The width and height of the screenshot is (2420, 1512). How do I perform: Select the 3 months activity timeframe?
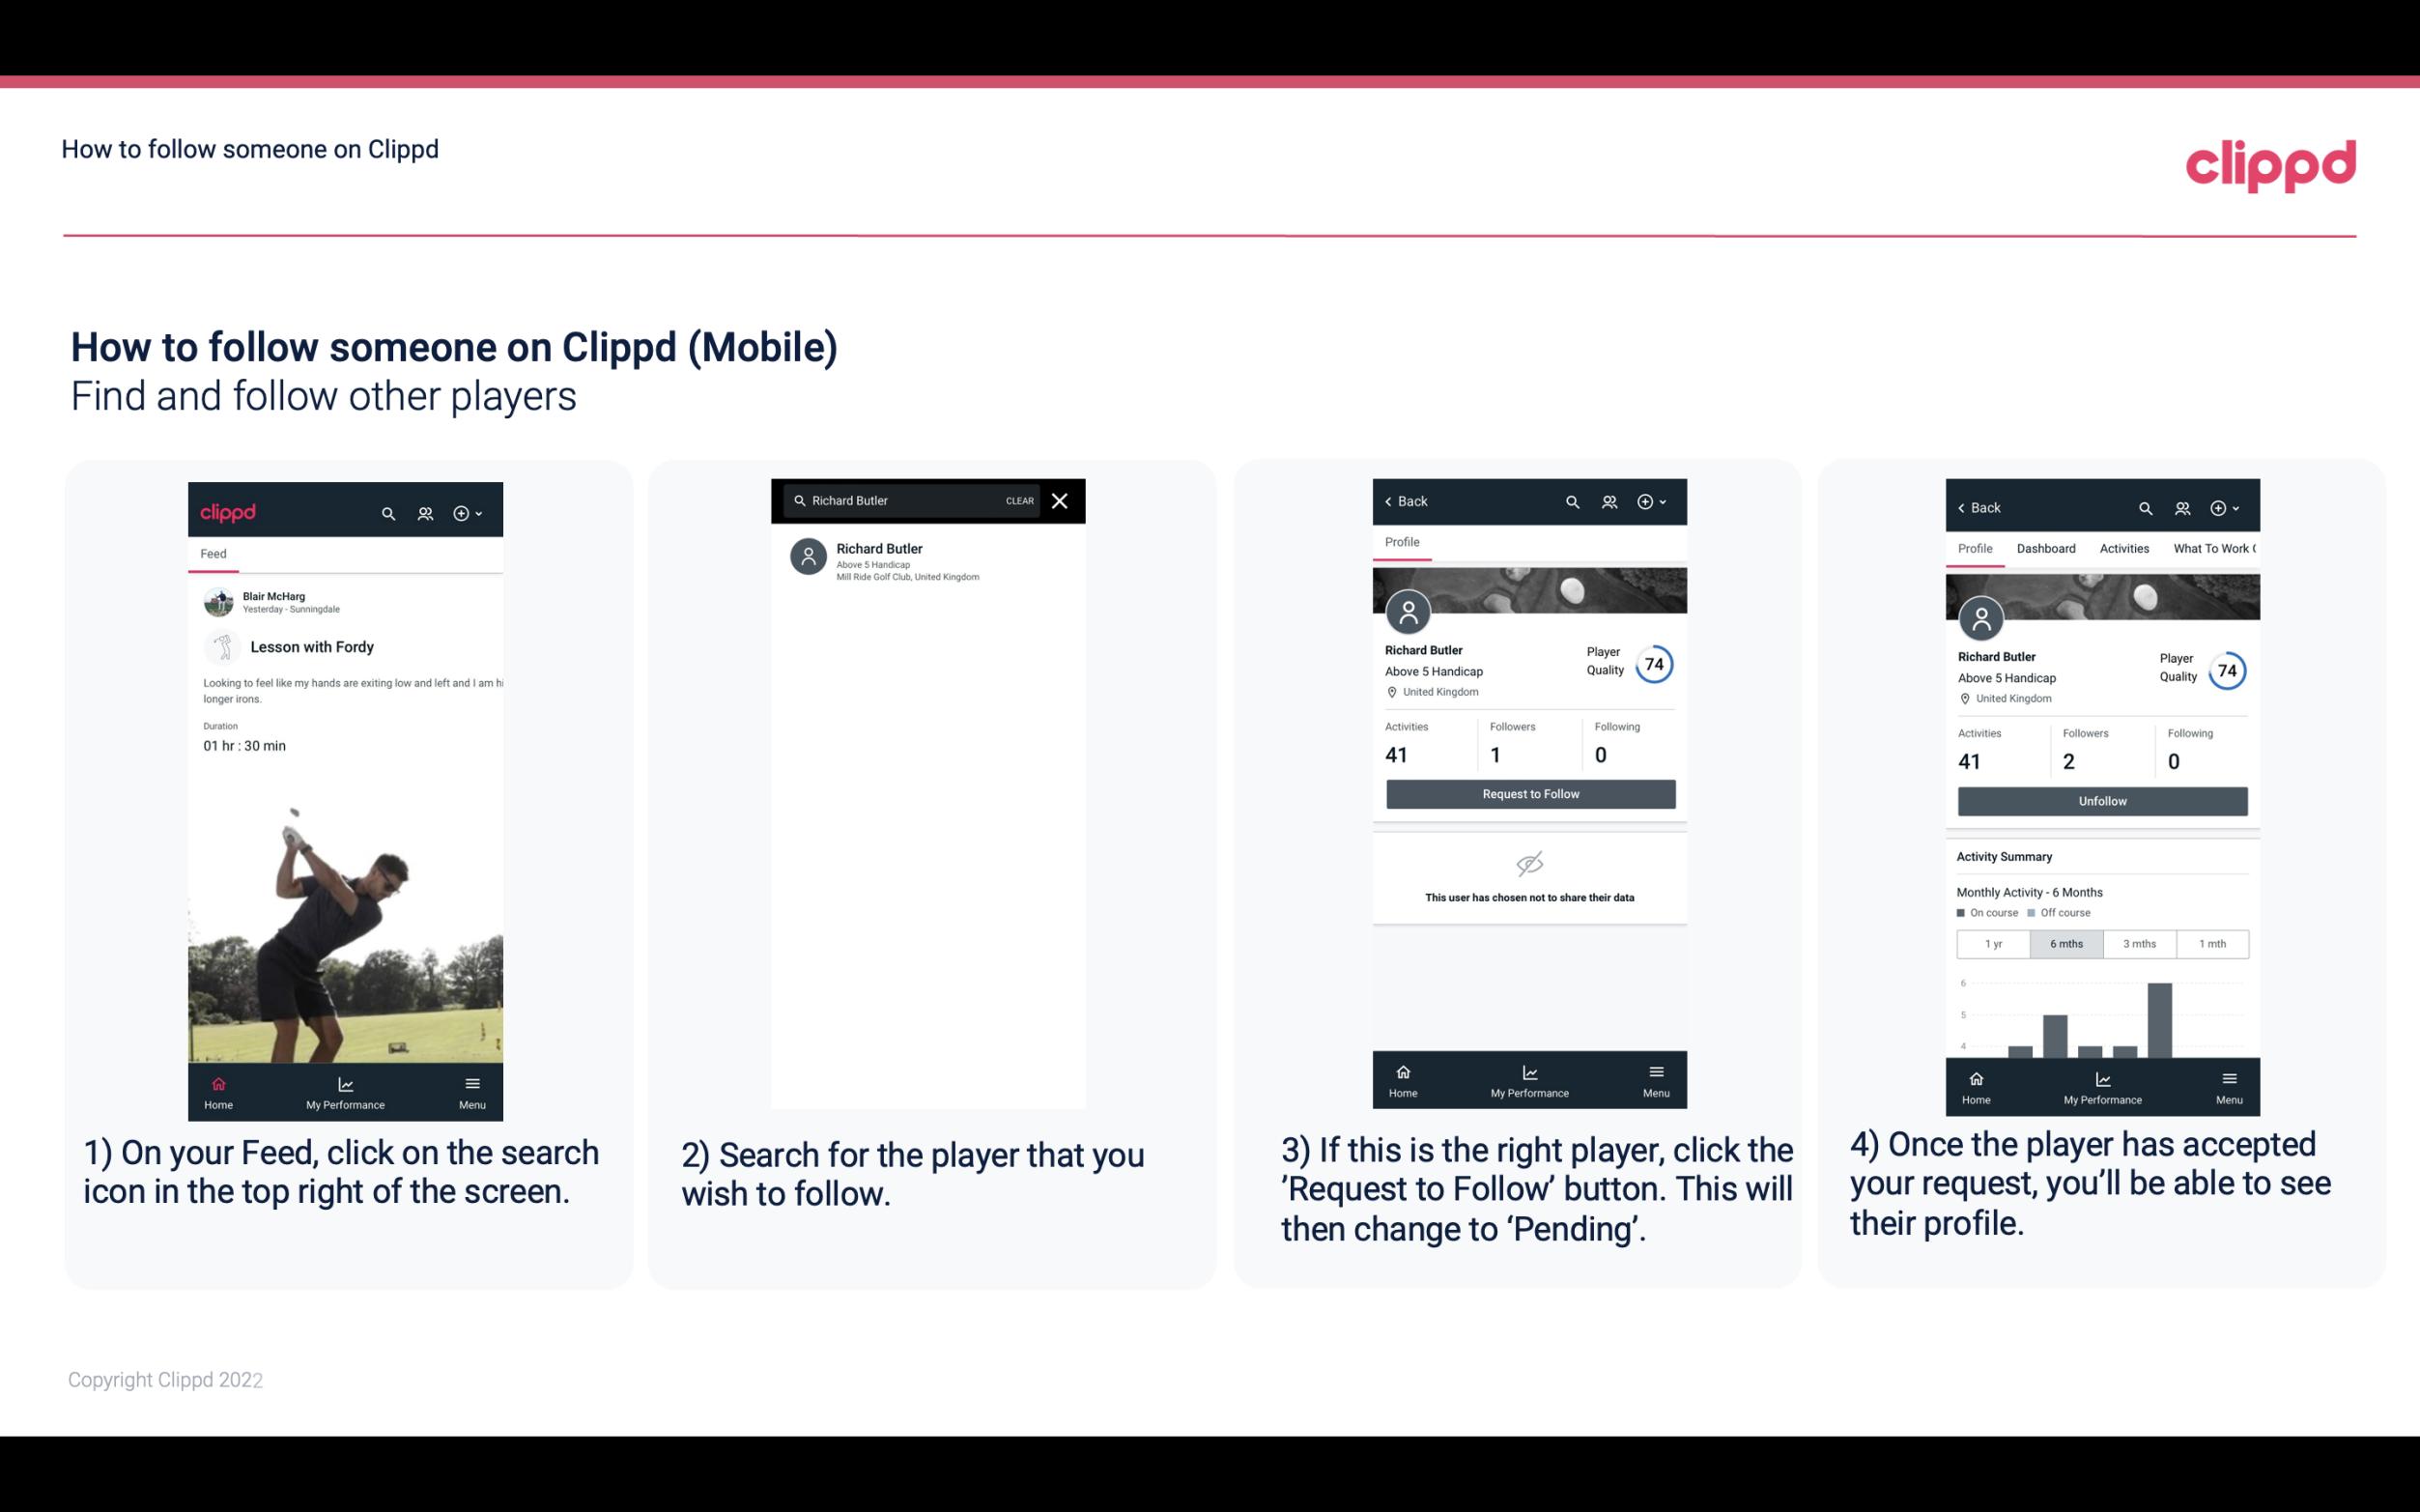(2140, 942)
